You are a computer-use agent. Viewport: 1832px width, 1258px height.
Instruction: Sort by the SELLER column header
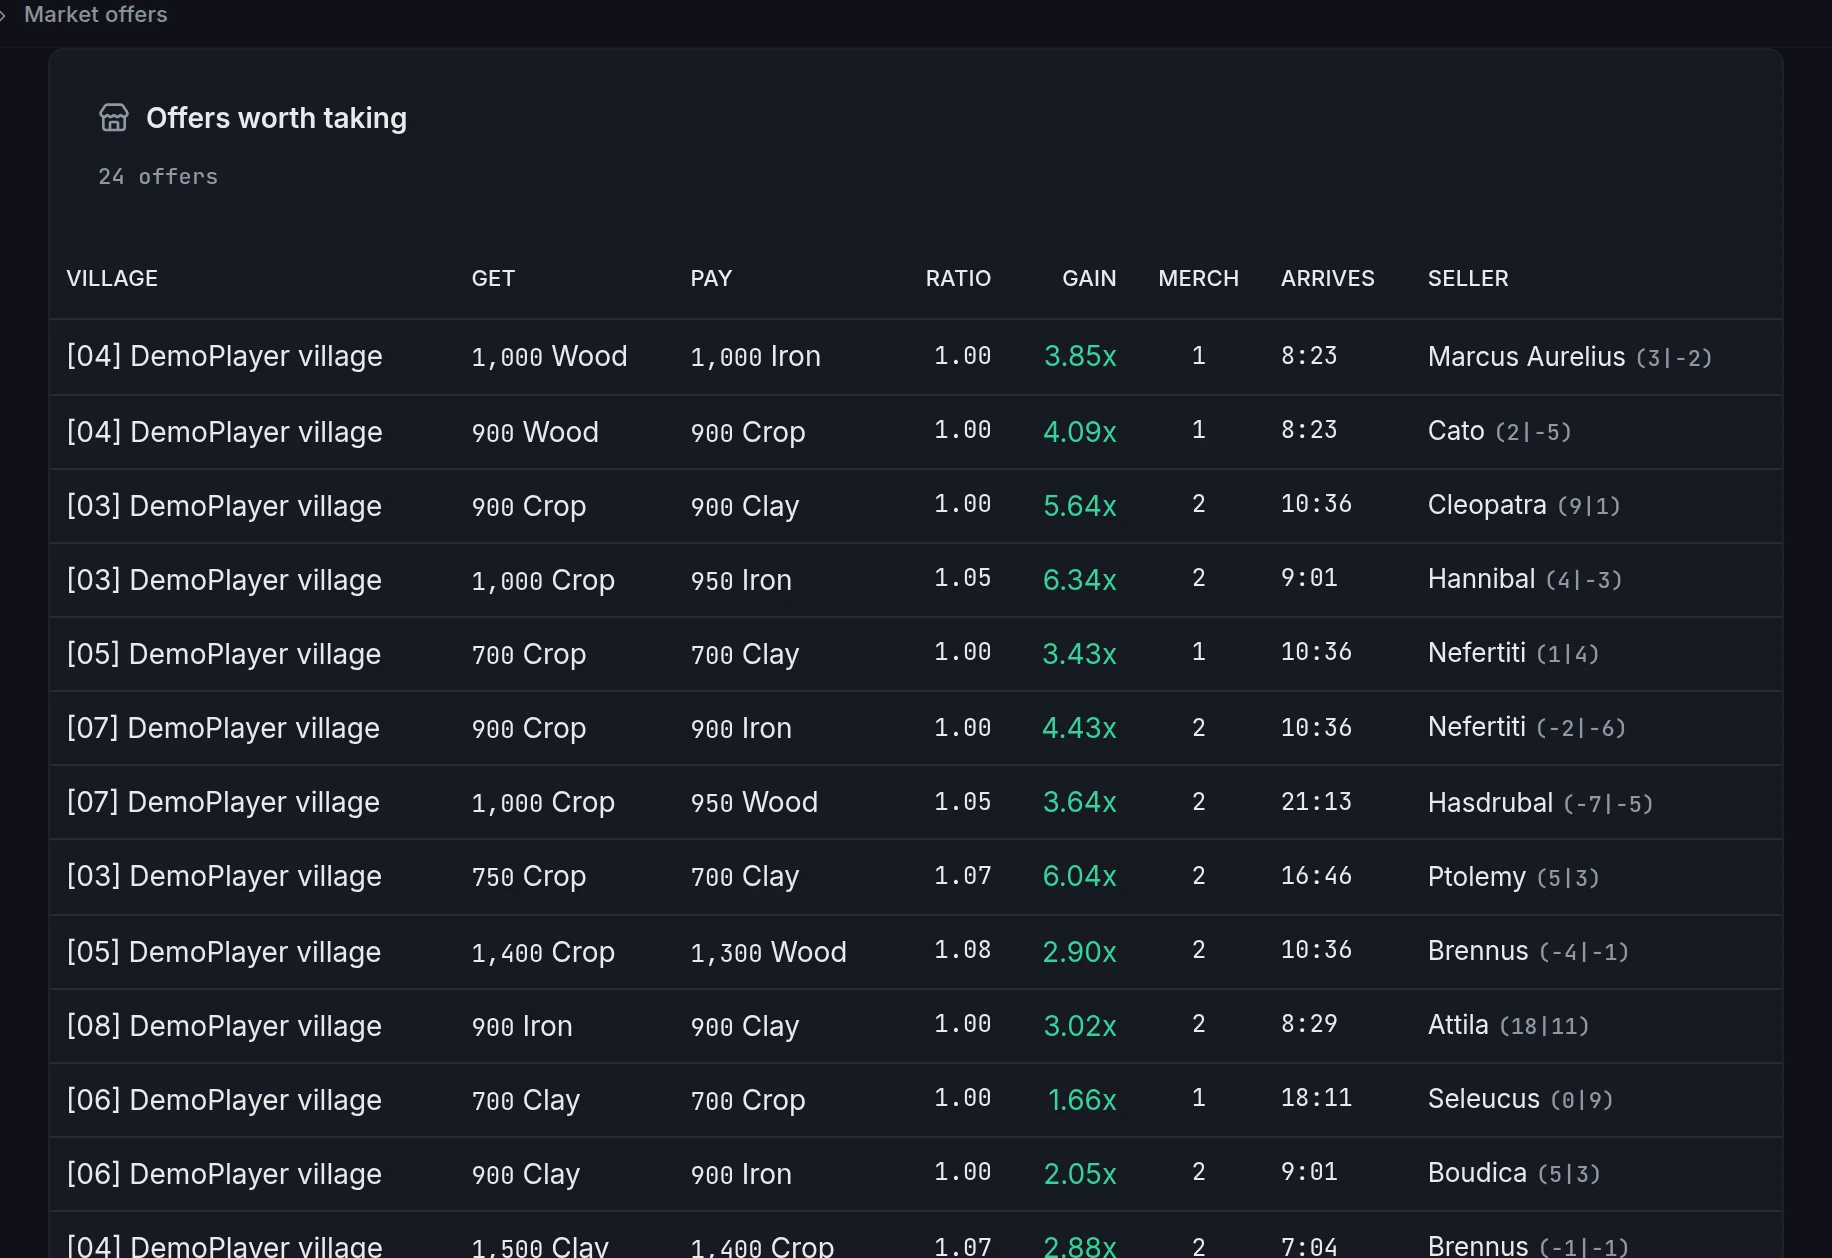tap(1468, 278)
